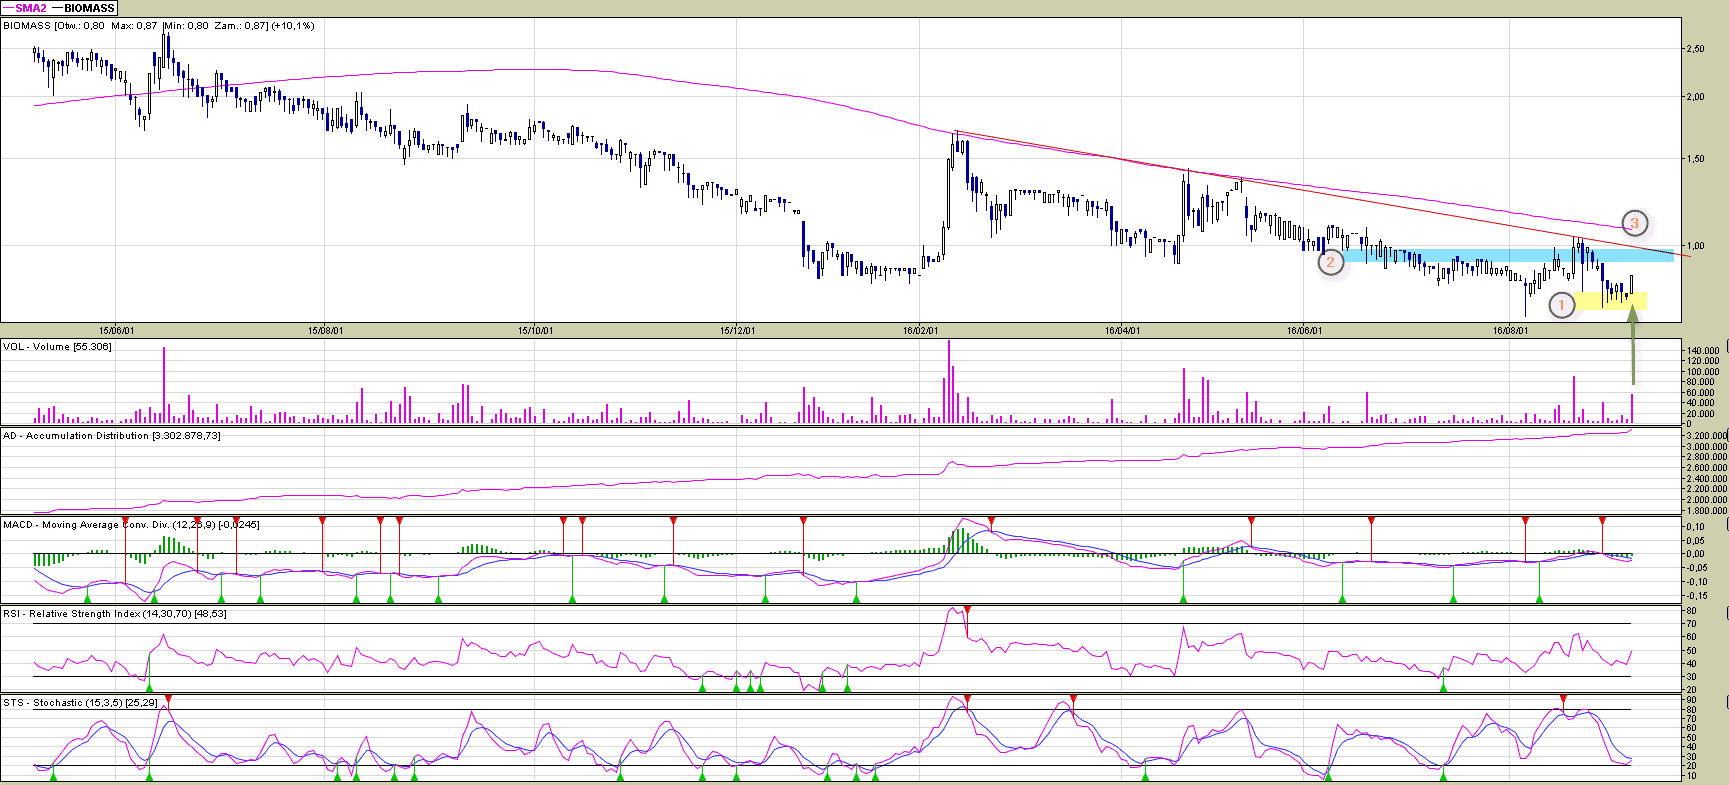Click the green upward arrow annotation

click(x=1633, y=345)
